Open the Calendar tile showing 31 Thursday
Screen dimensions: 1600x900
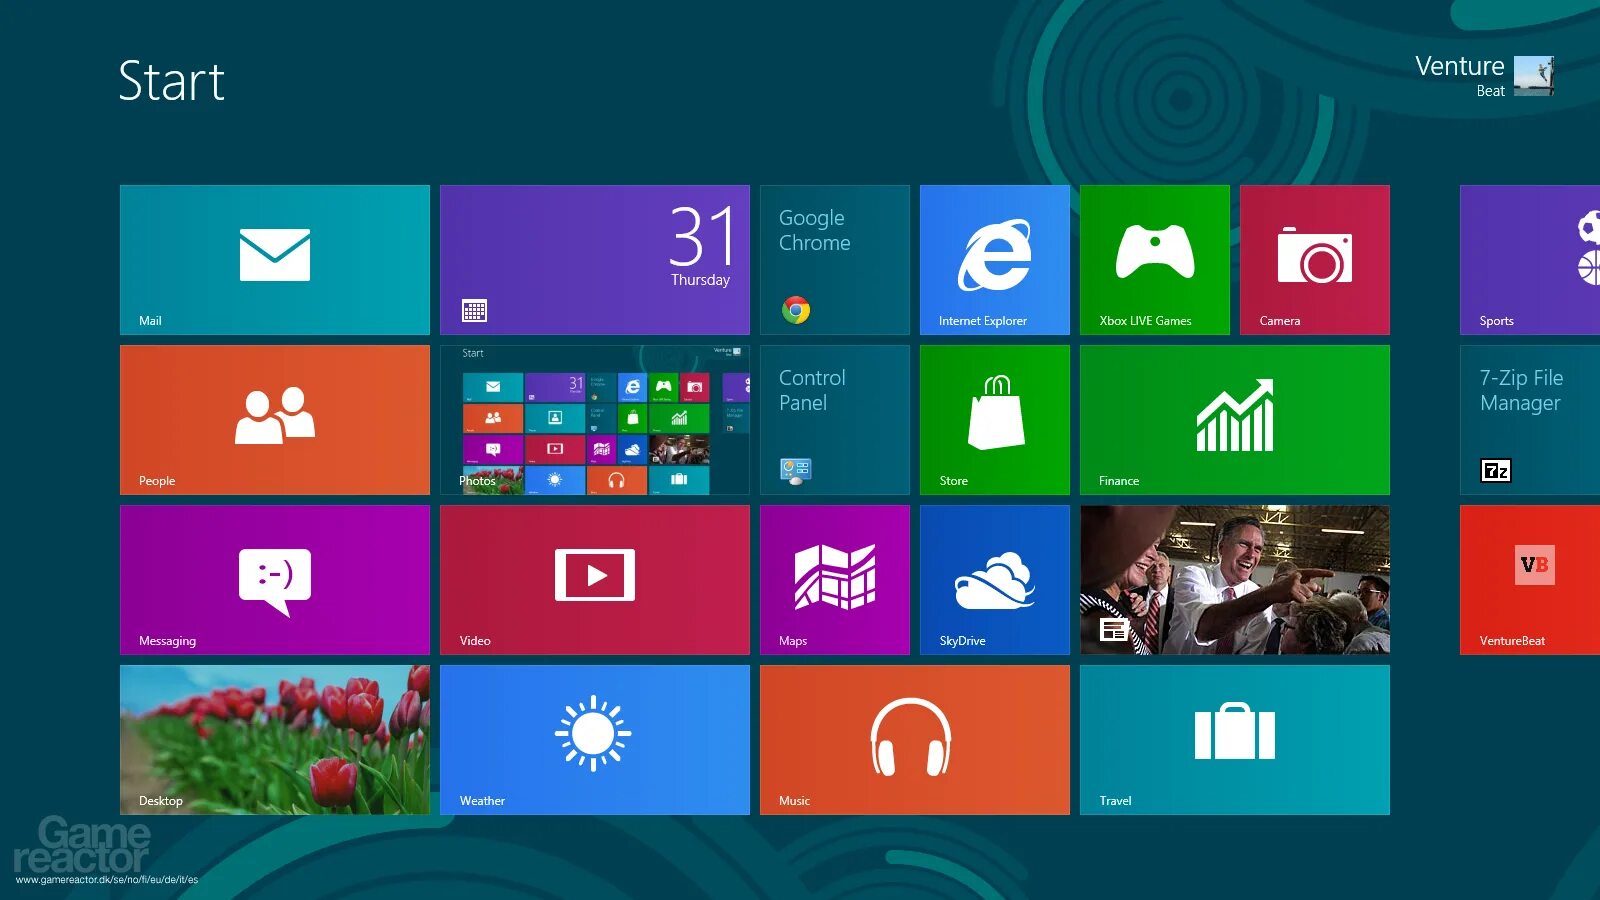(x=595, y=260)
